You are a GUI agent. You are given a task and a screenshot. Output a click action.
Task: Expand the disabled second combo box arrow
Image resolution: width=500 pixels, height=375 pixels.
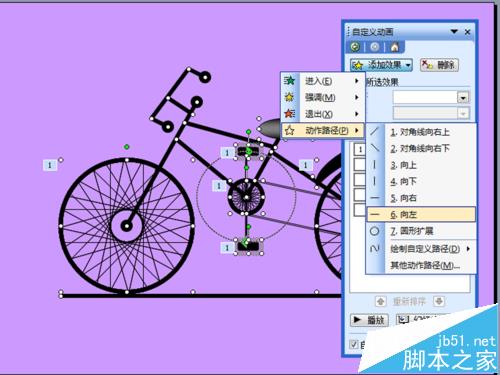(463, 114)
